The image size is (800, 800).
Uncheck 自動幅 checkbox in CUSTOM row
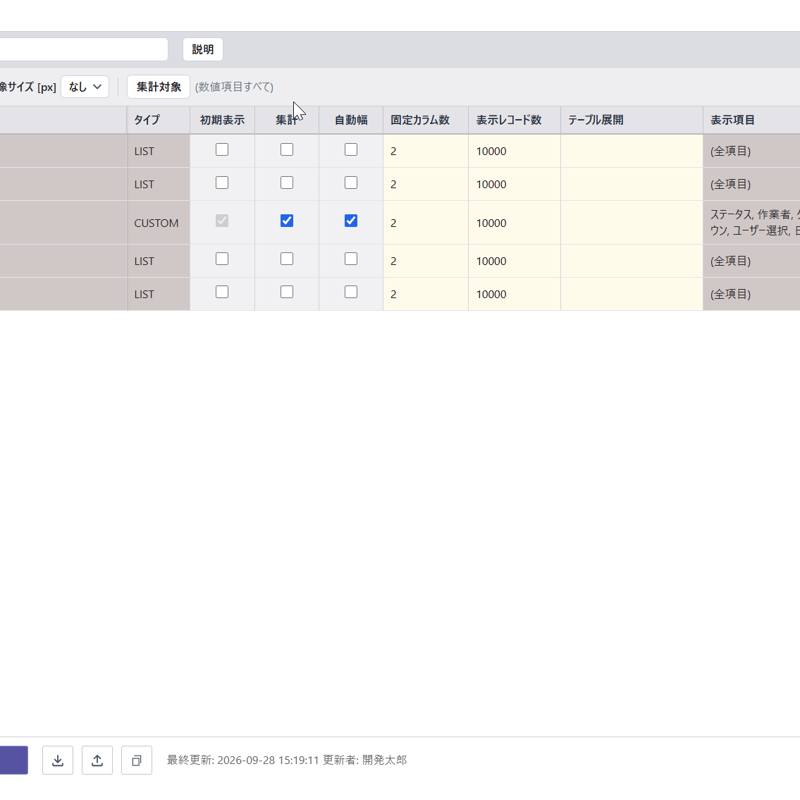(x=351, y=220)
